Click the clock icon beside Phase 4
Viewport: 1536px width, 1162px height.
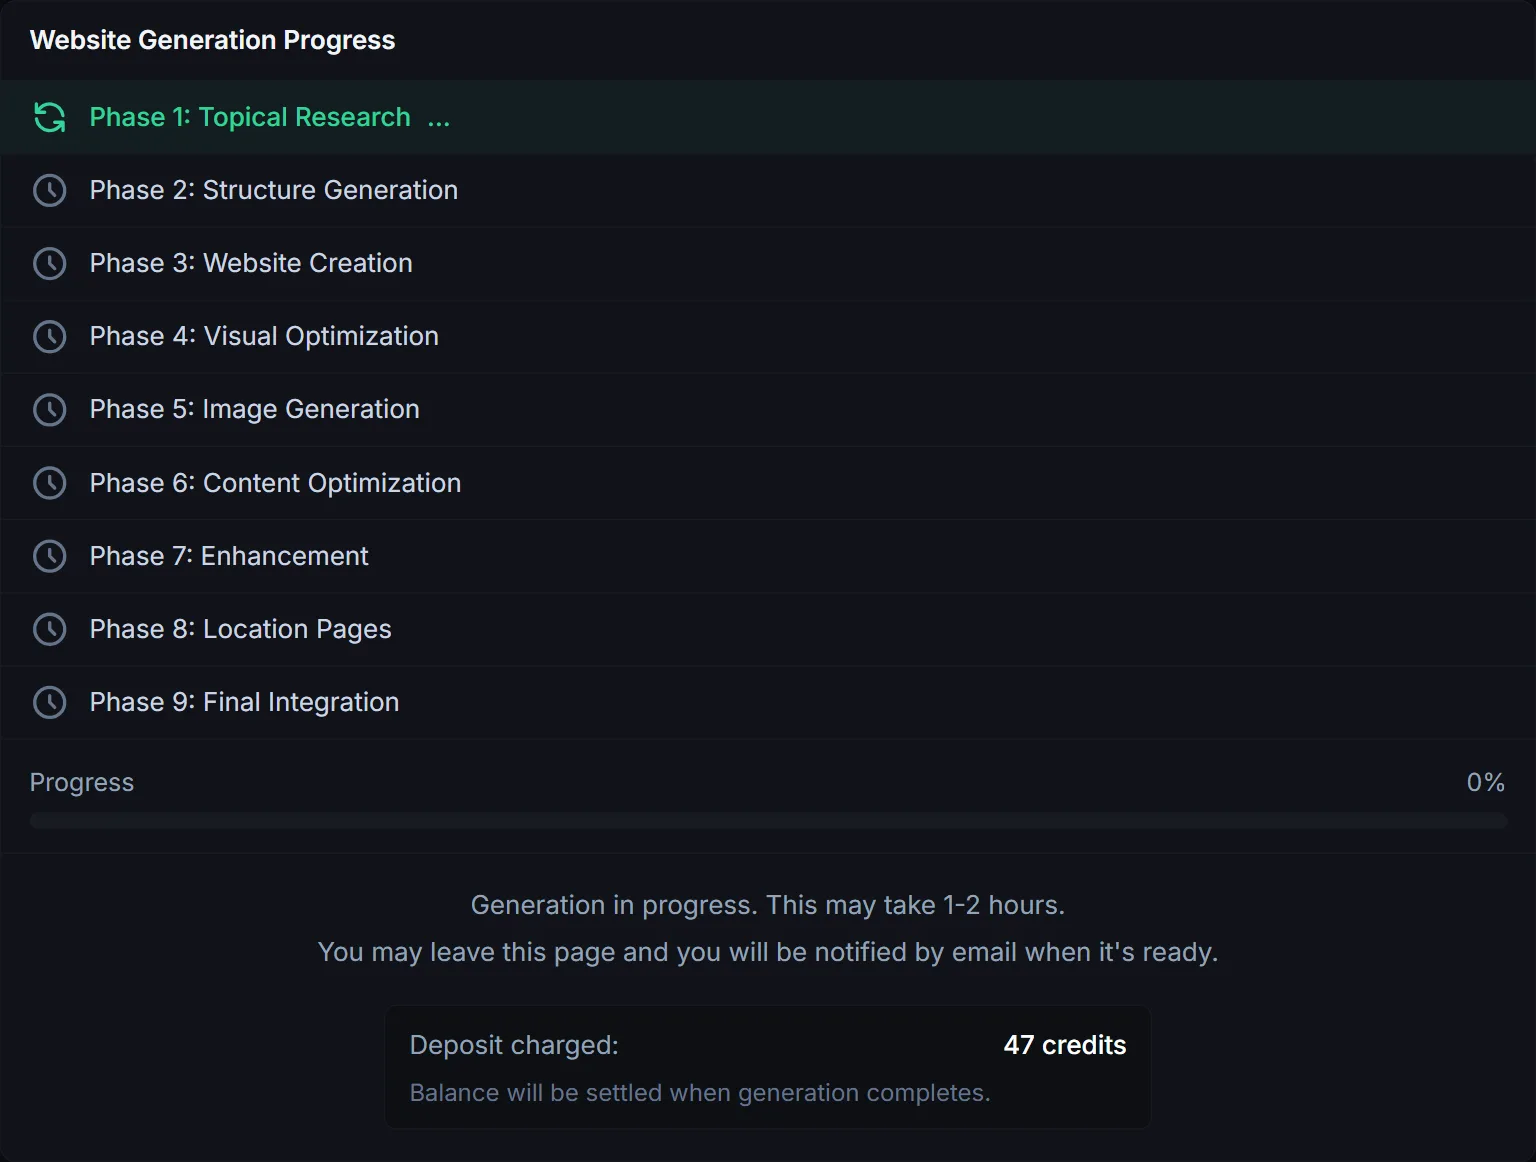(50, 336)
